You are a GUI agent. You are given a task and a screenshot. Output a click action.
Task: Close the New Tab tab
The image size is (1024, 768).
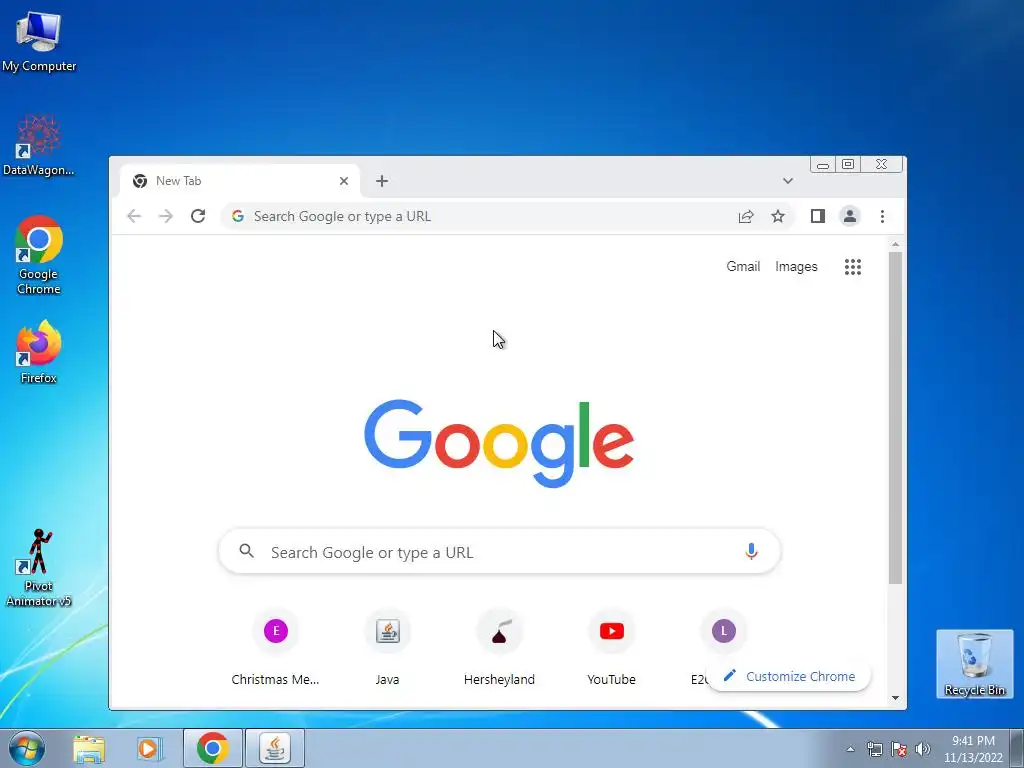click(x=344, y=181)
